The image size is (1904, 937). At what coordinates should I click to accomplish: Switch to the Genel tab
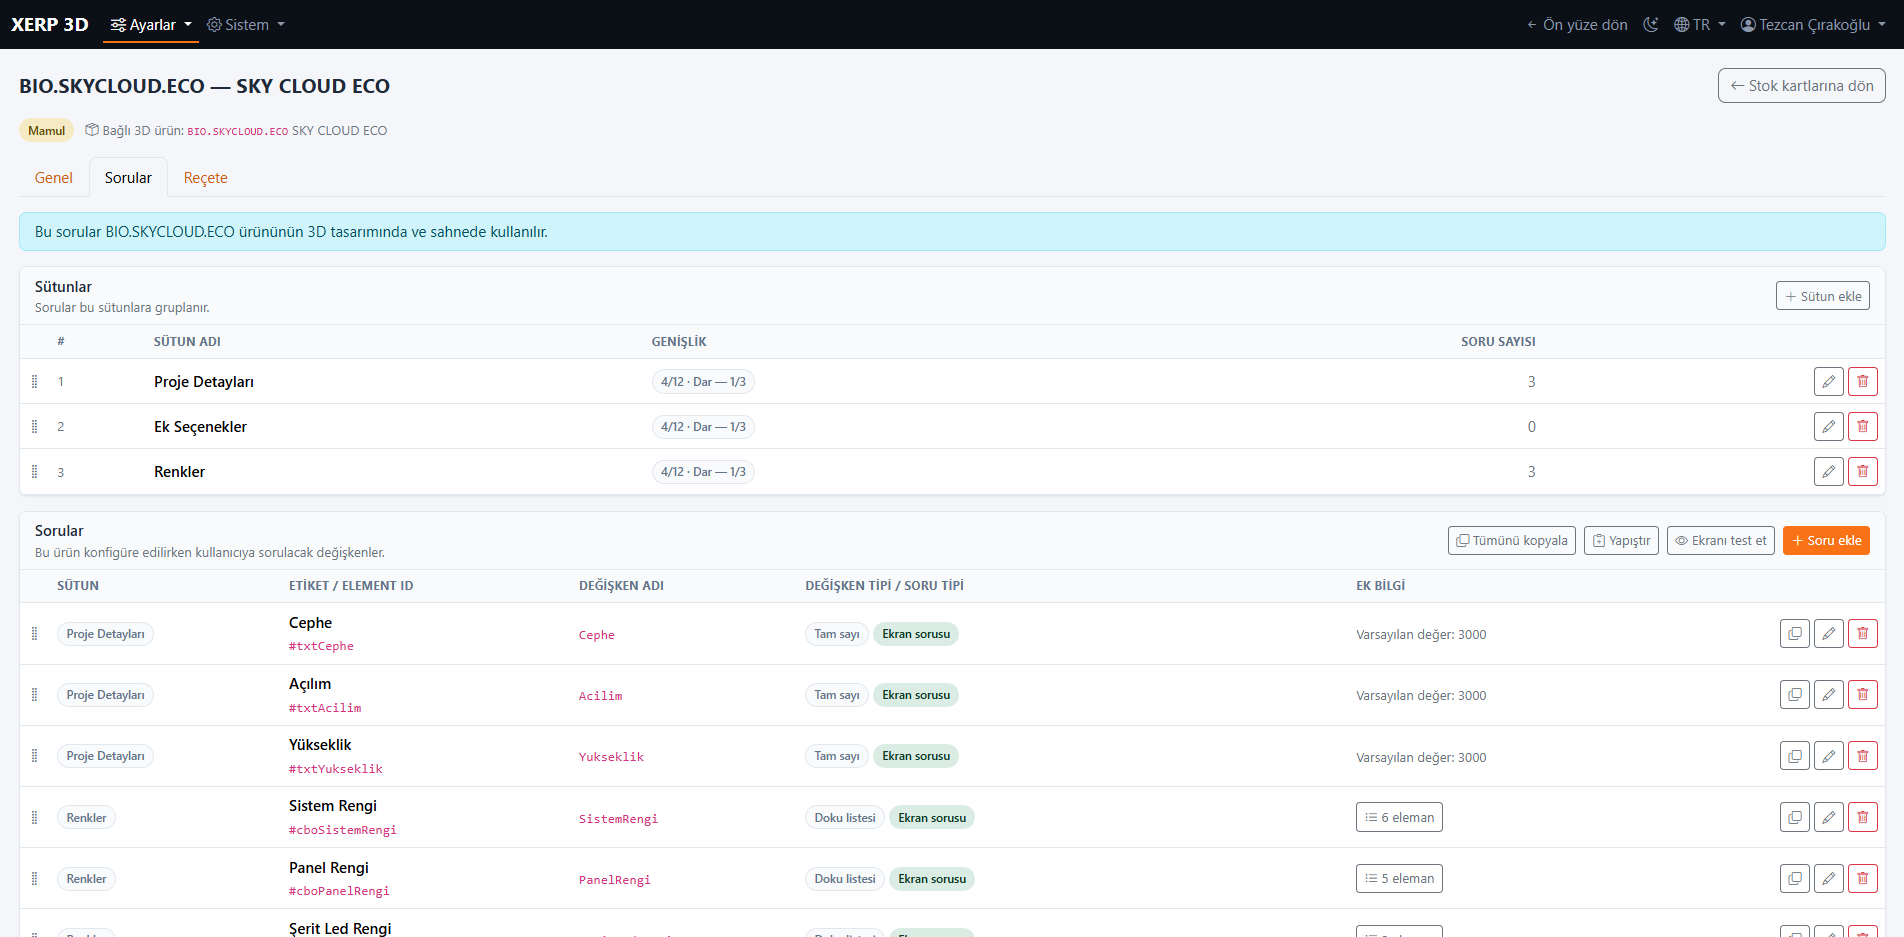pos(54,178)
